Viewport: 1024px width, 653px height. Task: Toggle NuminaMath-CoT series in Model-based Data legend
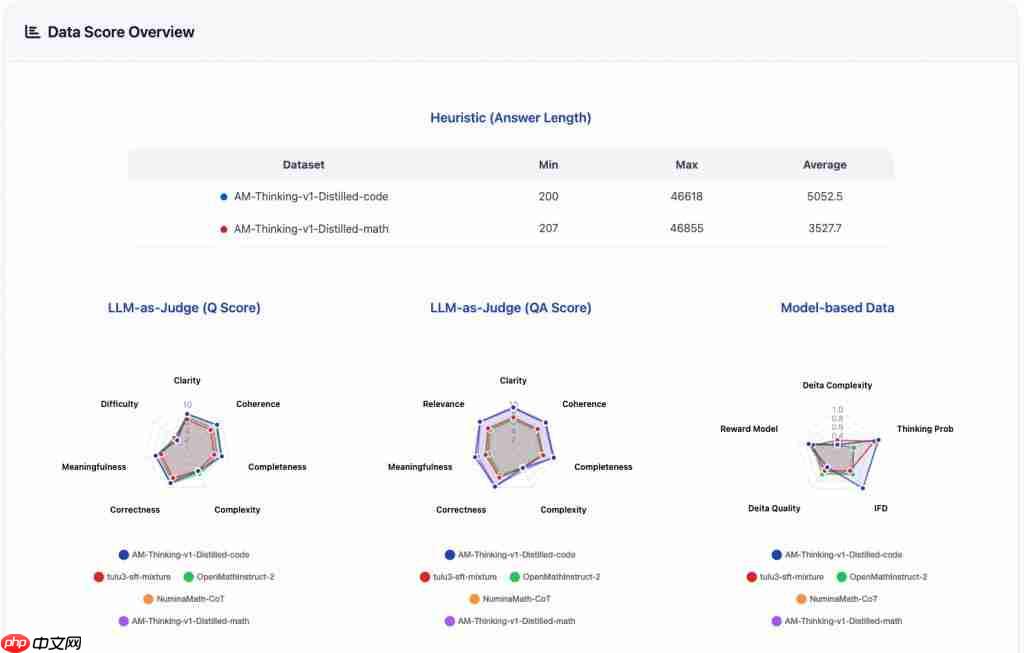click(x=843, y=599)
